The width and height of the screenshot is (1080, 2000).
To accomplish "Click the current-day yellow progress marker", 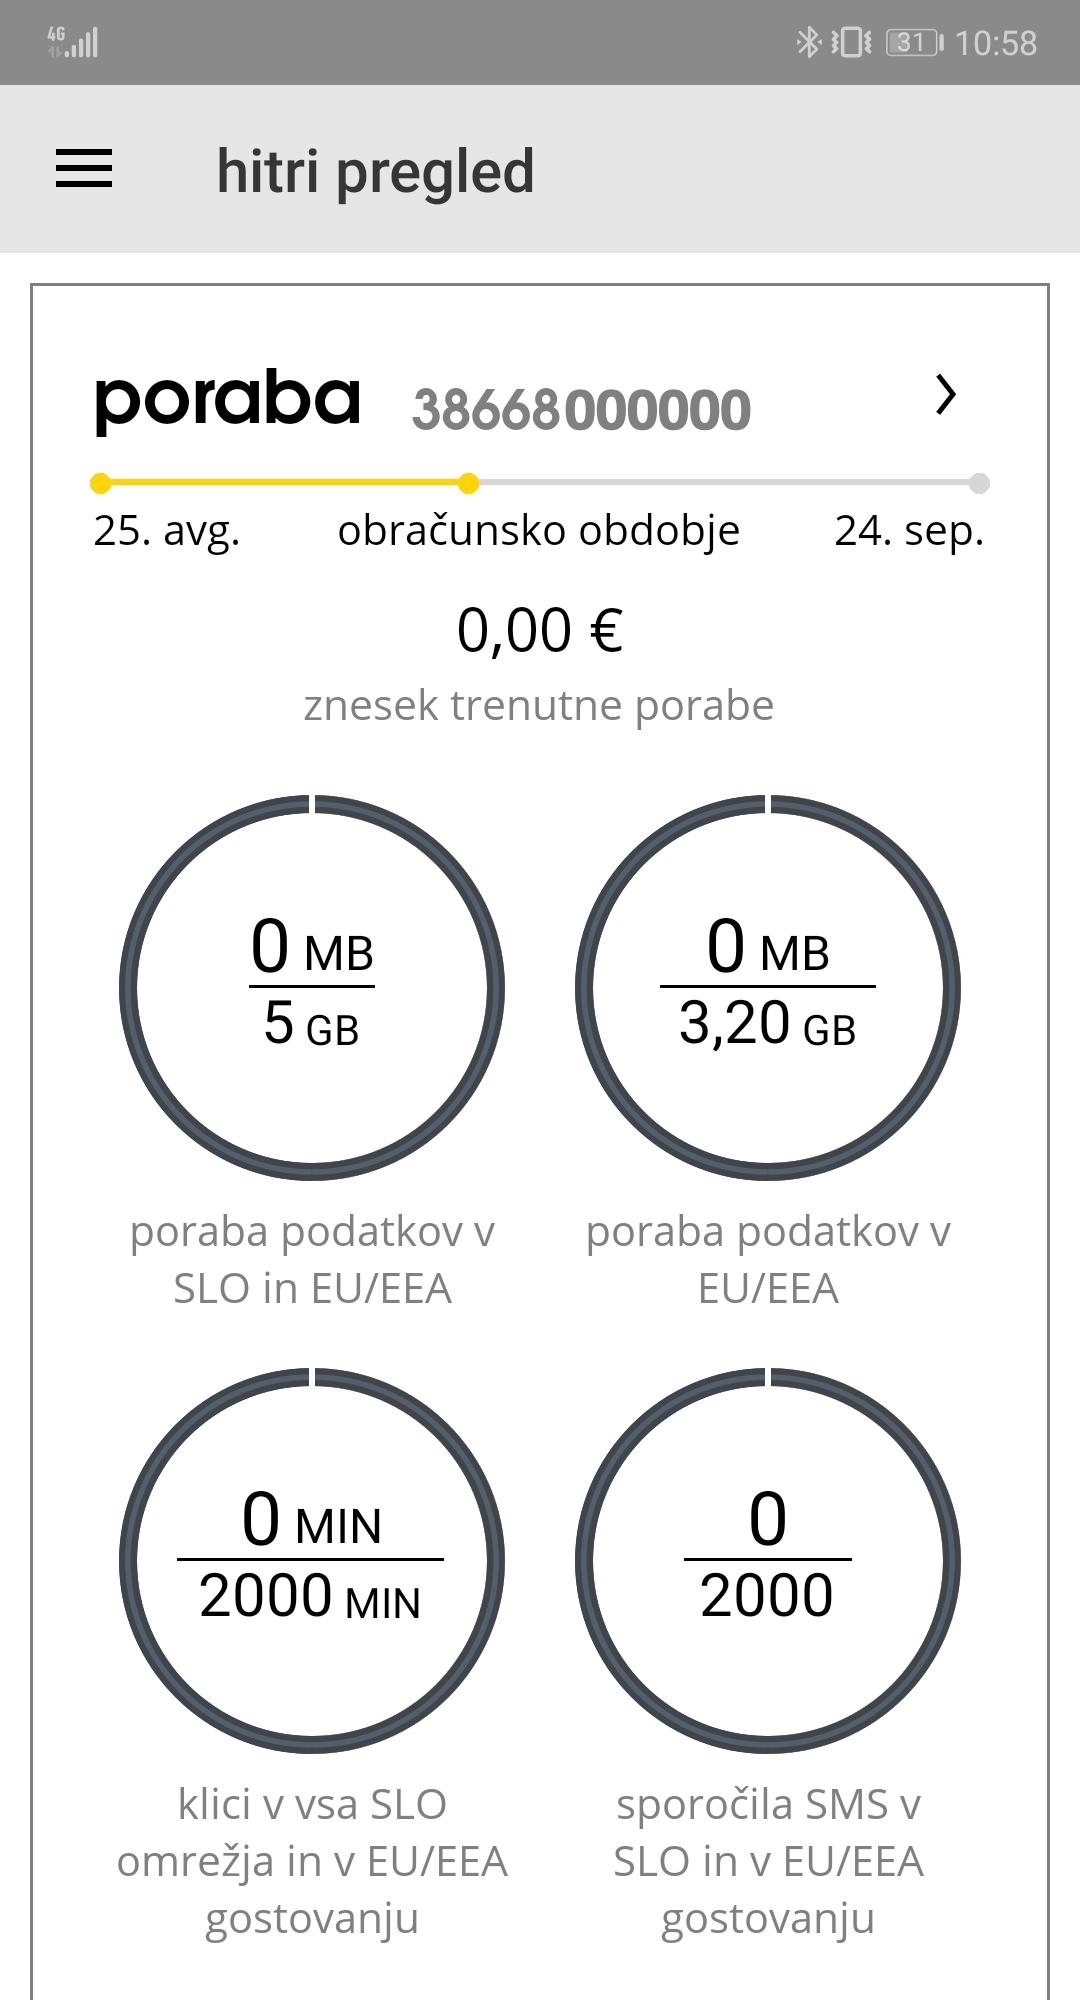I will point(468,484).
